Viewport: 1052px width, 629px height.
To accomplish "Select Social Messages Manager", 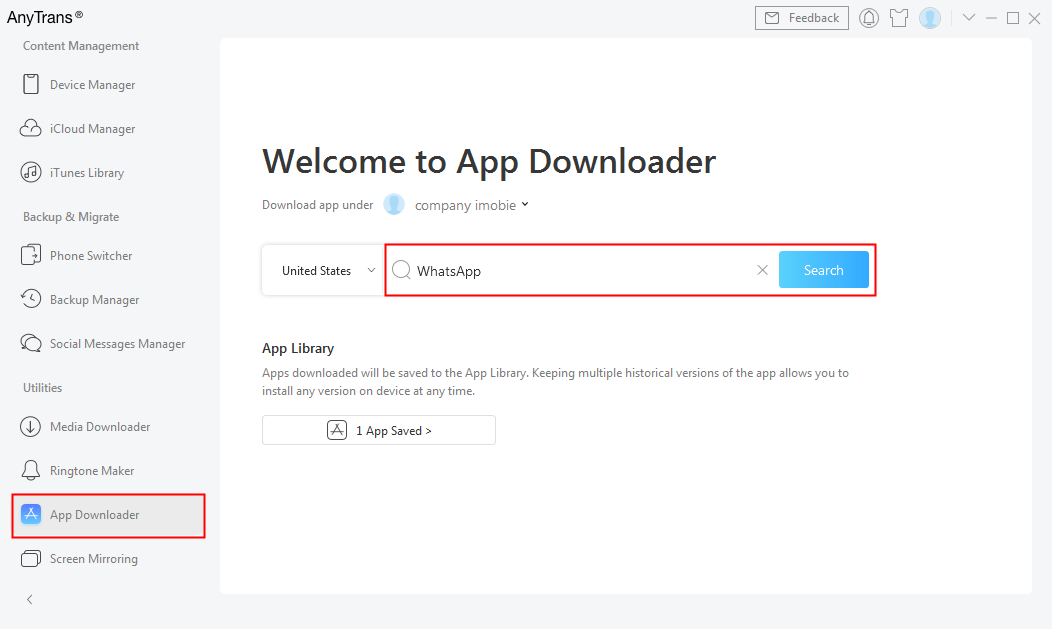I will coord(117,344).
